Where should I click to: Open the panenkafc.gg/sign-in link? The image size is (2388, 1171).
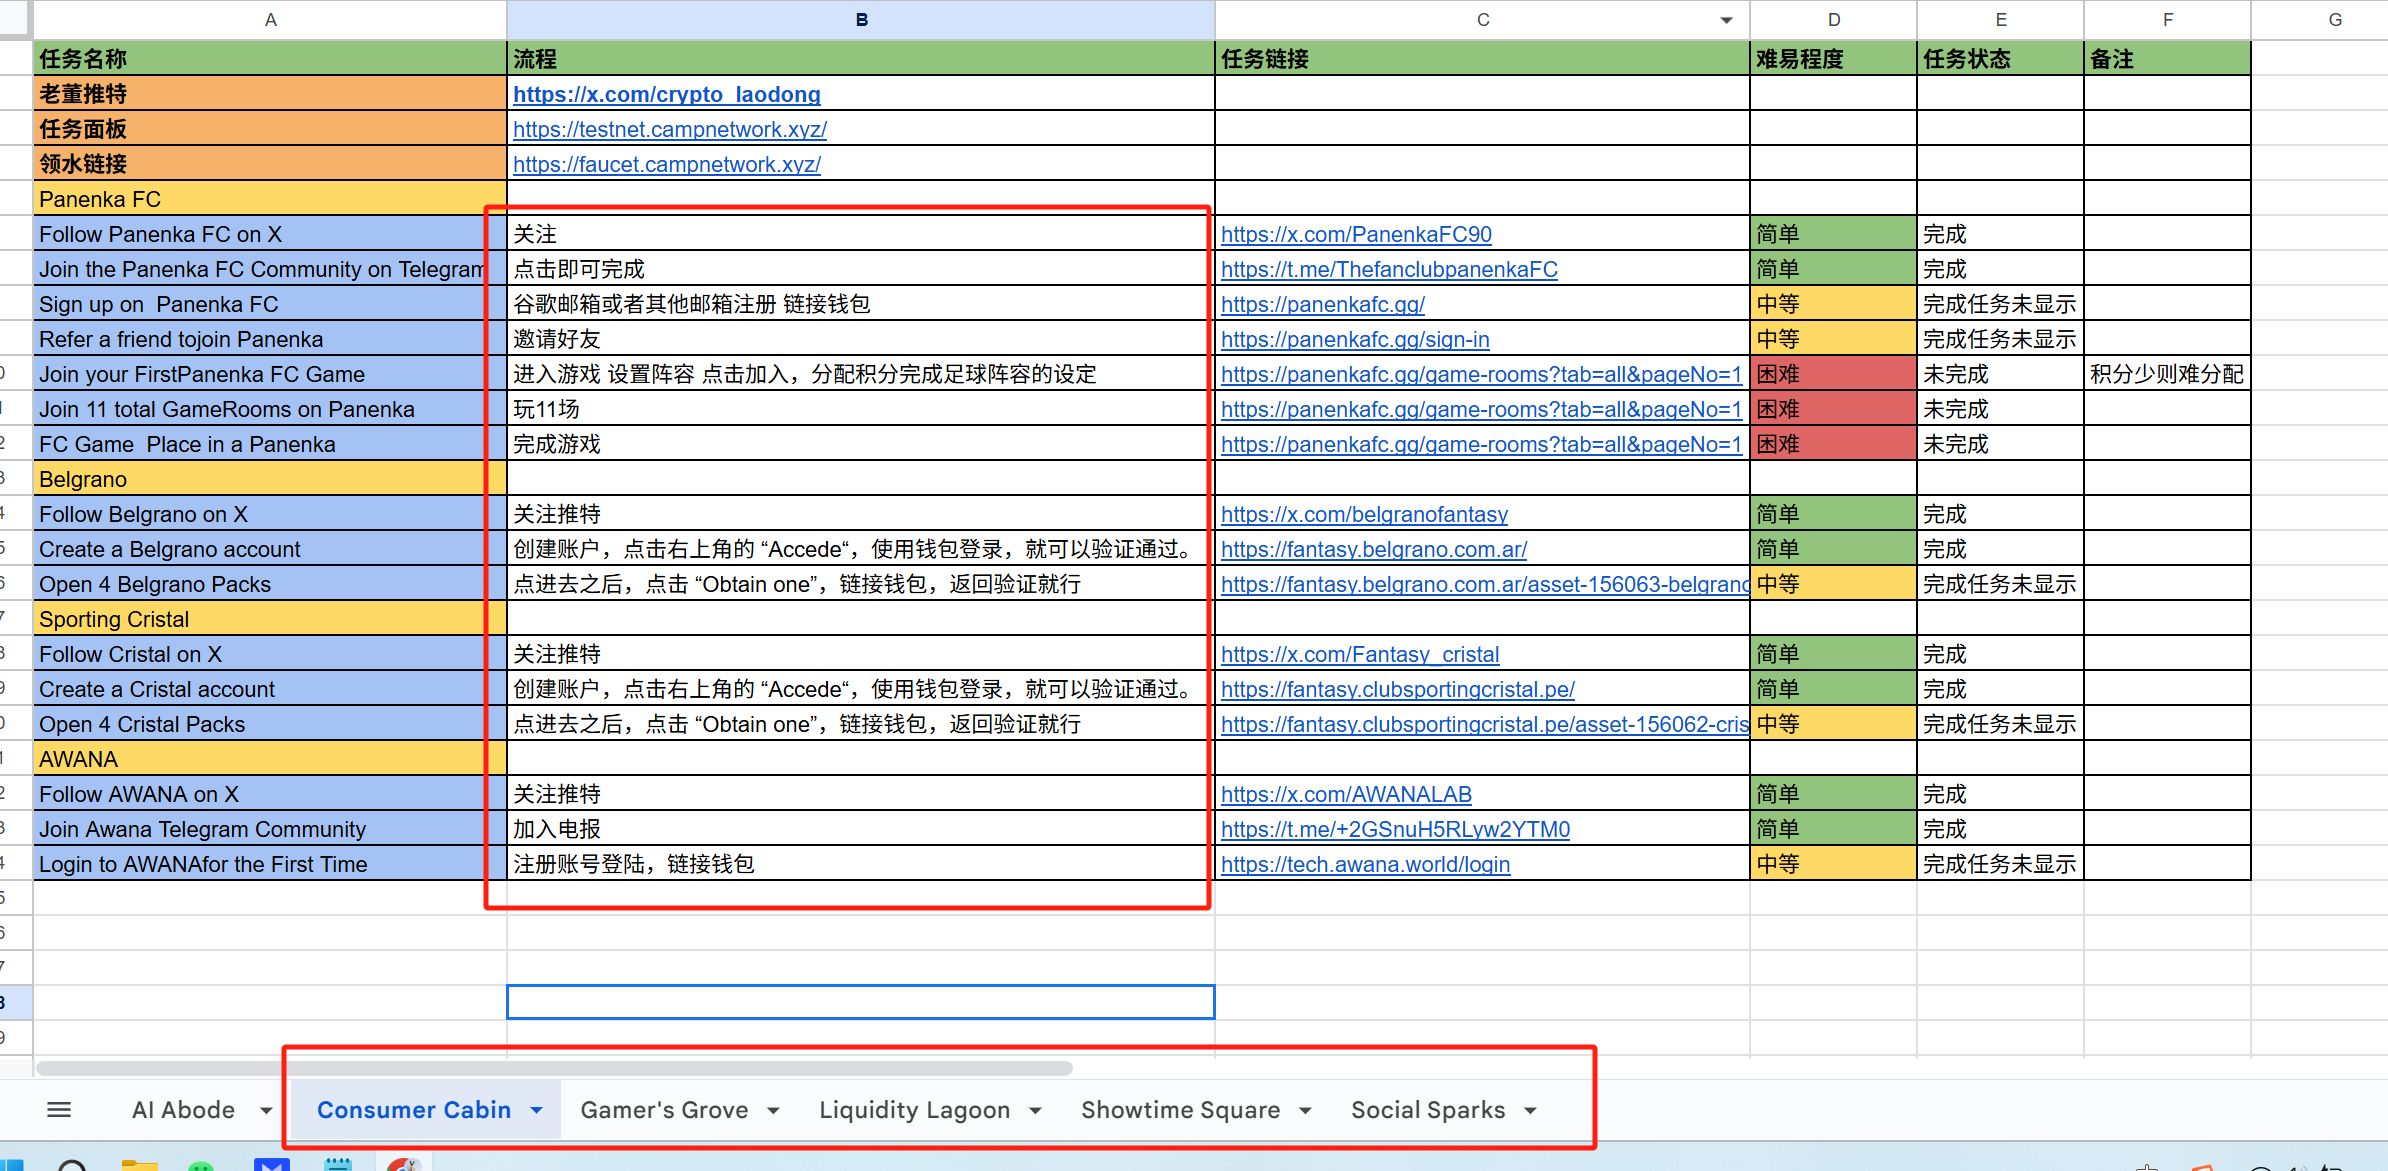(1355, 339)
